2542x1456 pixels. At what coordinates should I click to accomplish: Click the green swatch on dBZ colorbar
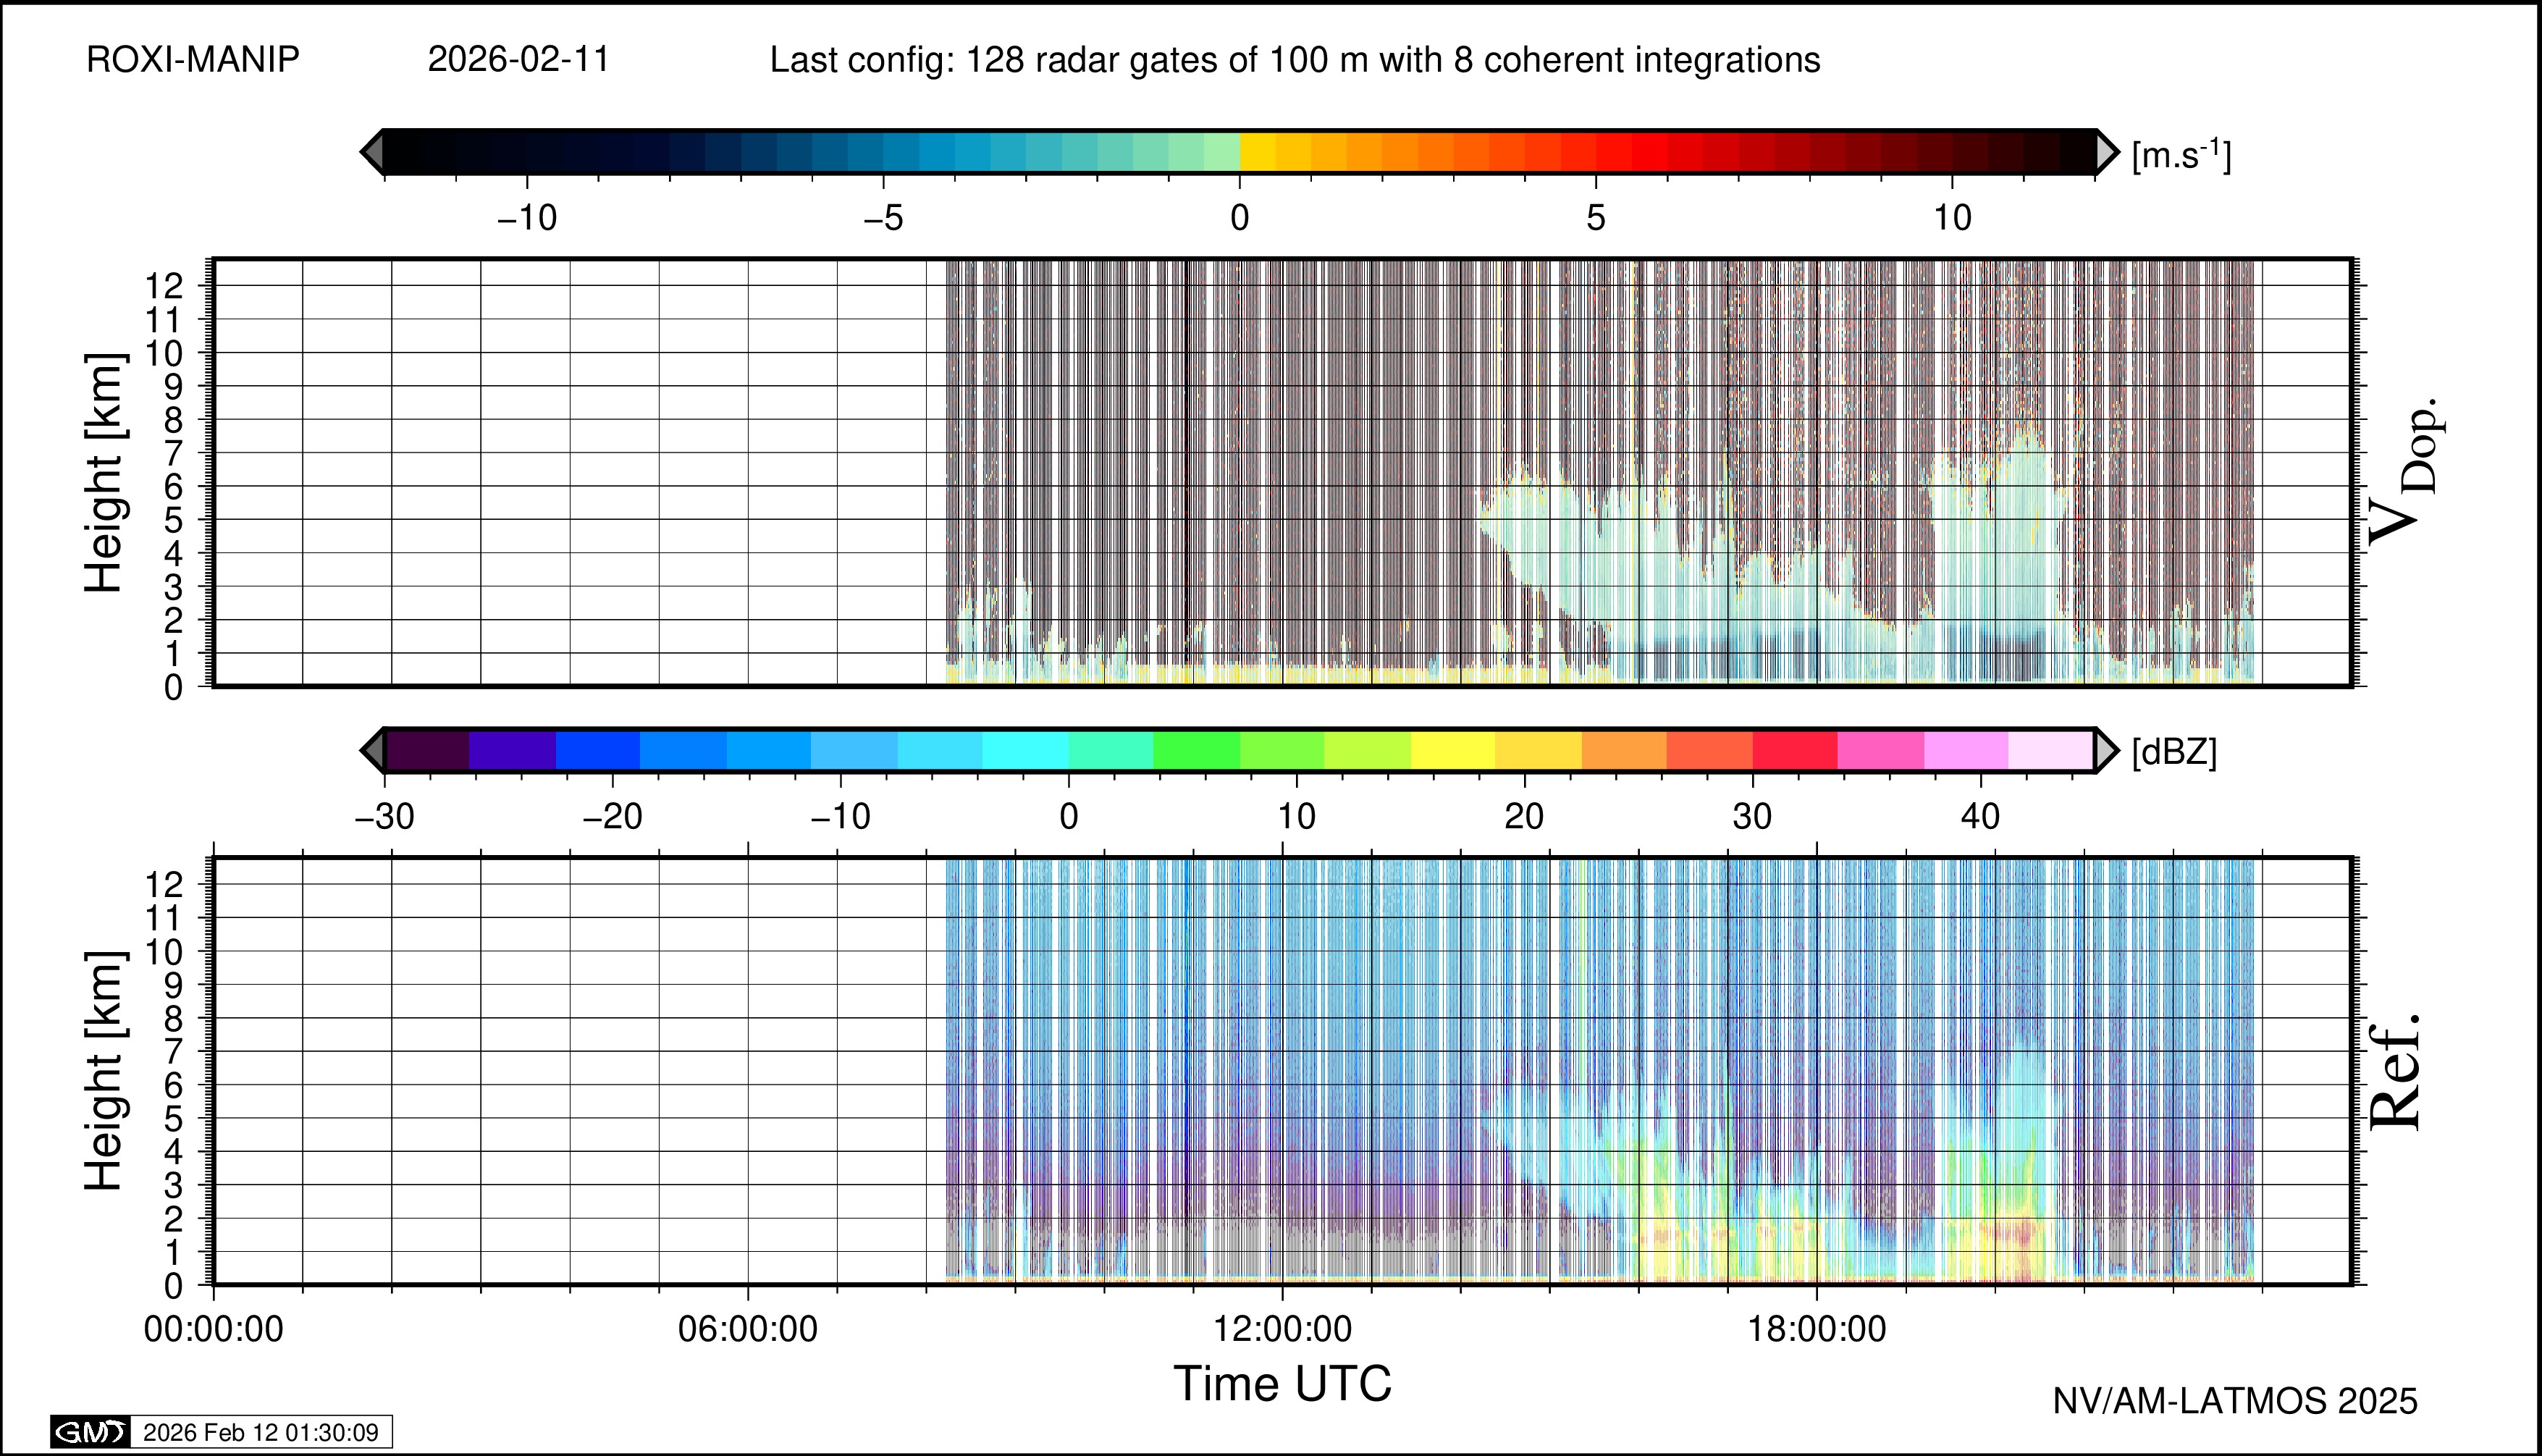[x=1196, y=750]
